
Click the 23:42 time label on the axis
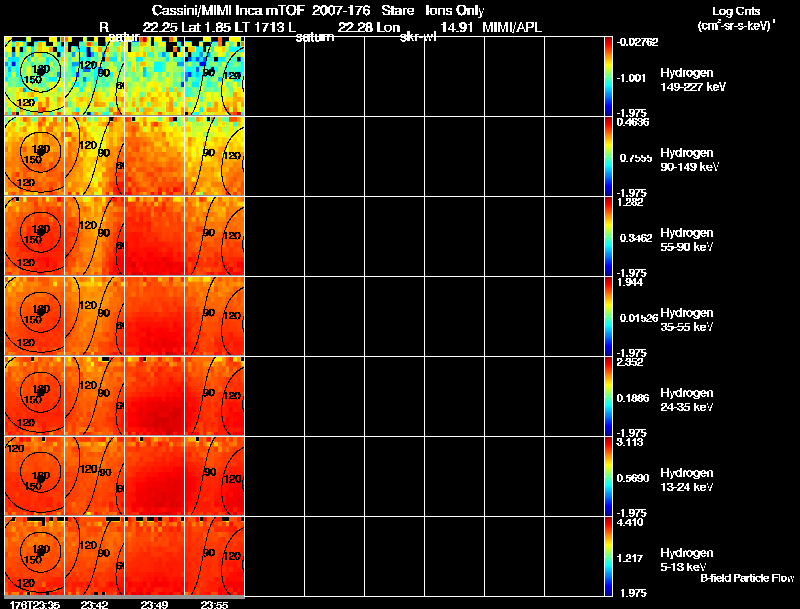click(94, 603)
